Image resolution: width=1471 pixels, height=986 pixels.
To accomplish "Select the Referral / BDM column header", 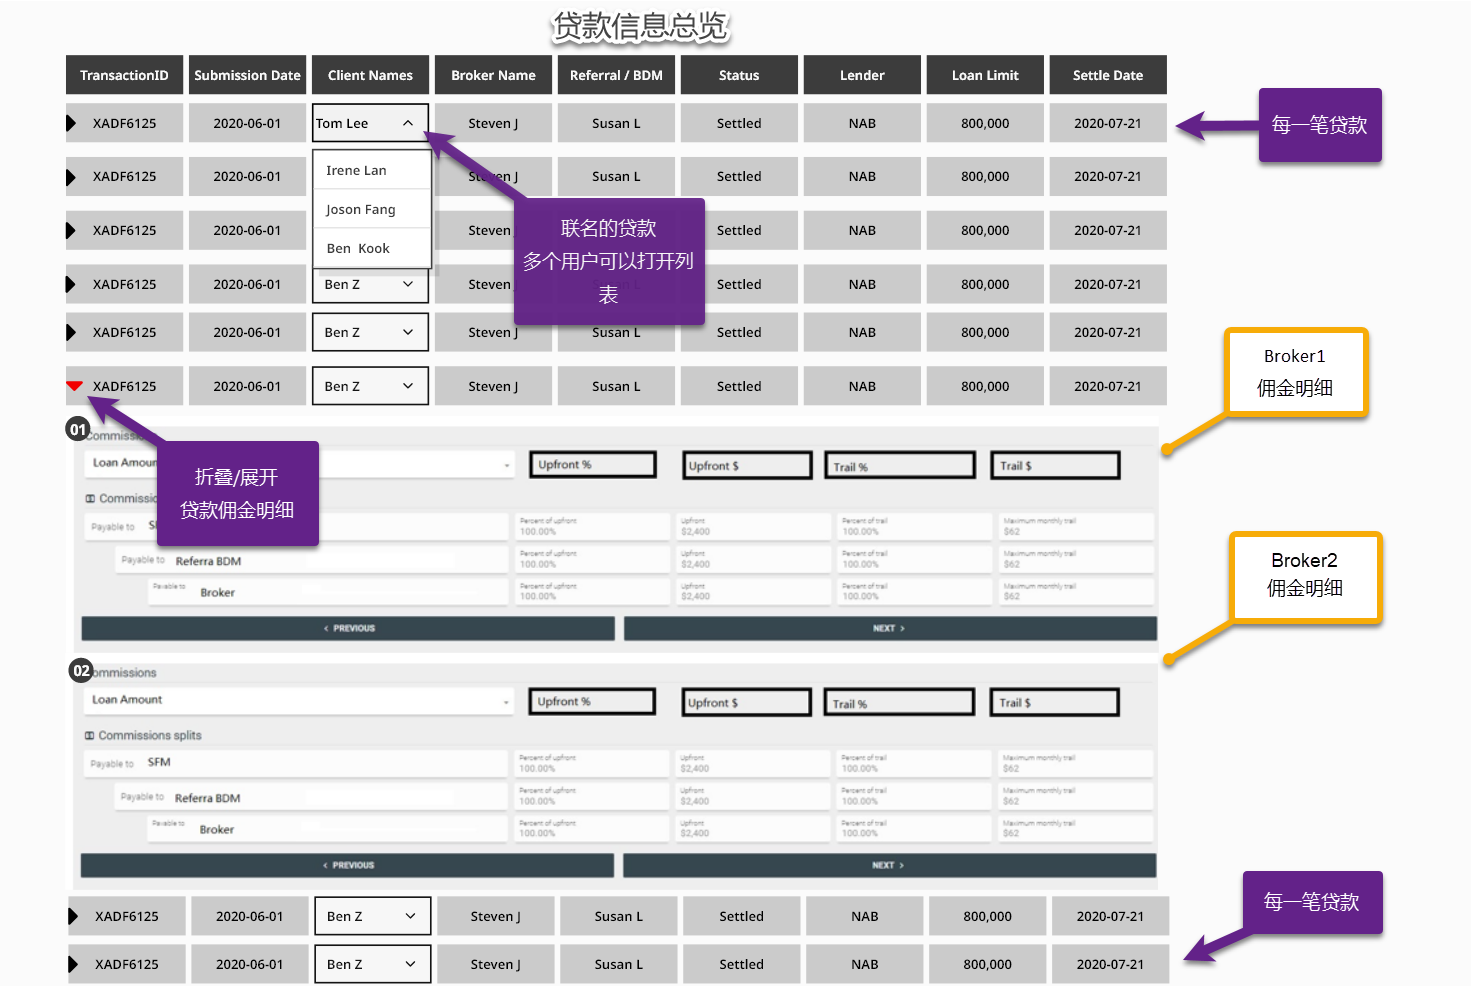I will tap(616, 75).
